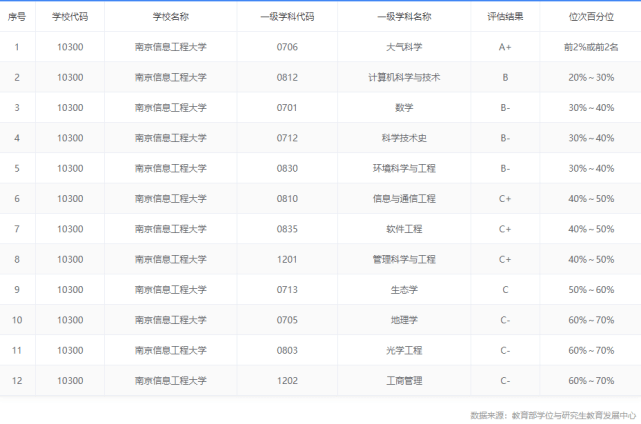The height and width of the screenshot is (424, 641).
Task: Click the 数据来源 footer note
Action: (553, 415)
